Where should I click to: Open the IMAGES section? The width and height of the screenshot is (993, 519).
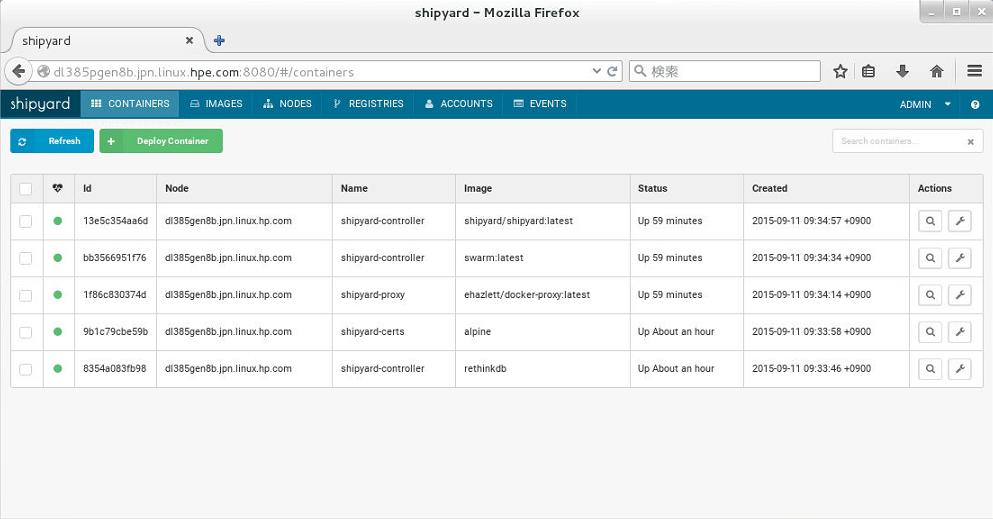click(216, 104)
